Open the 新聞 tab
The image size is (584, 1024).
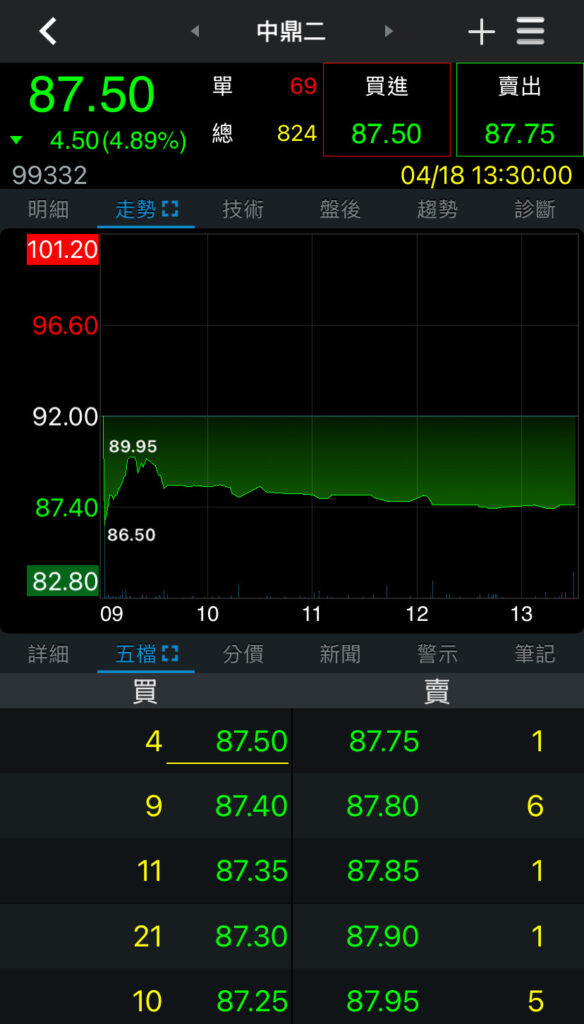pyautogui.click(x=340, y=654)
